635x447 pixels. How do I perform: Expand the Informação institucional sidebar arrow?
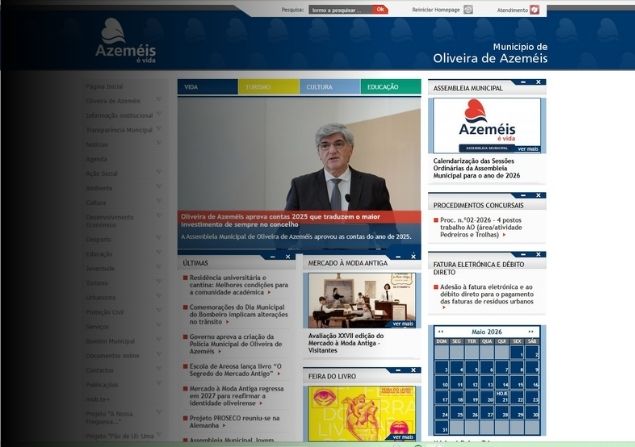159,115
